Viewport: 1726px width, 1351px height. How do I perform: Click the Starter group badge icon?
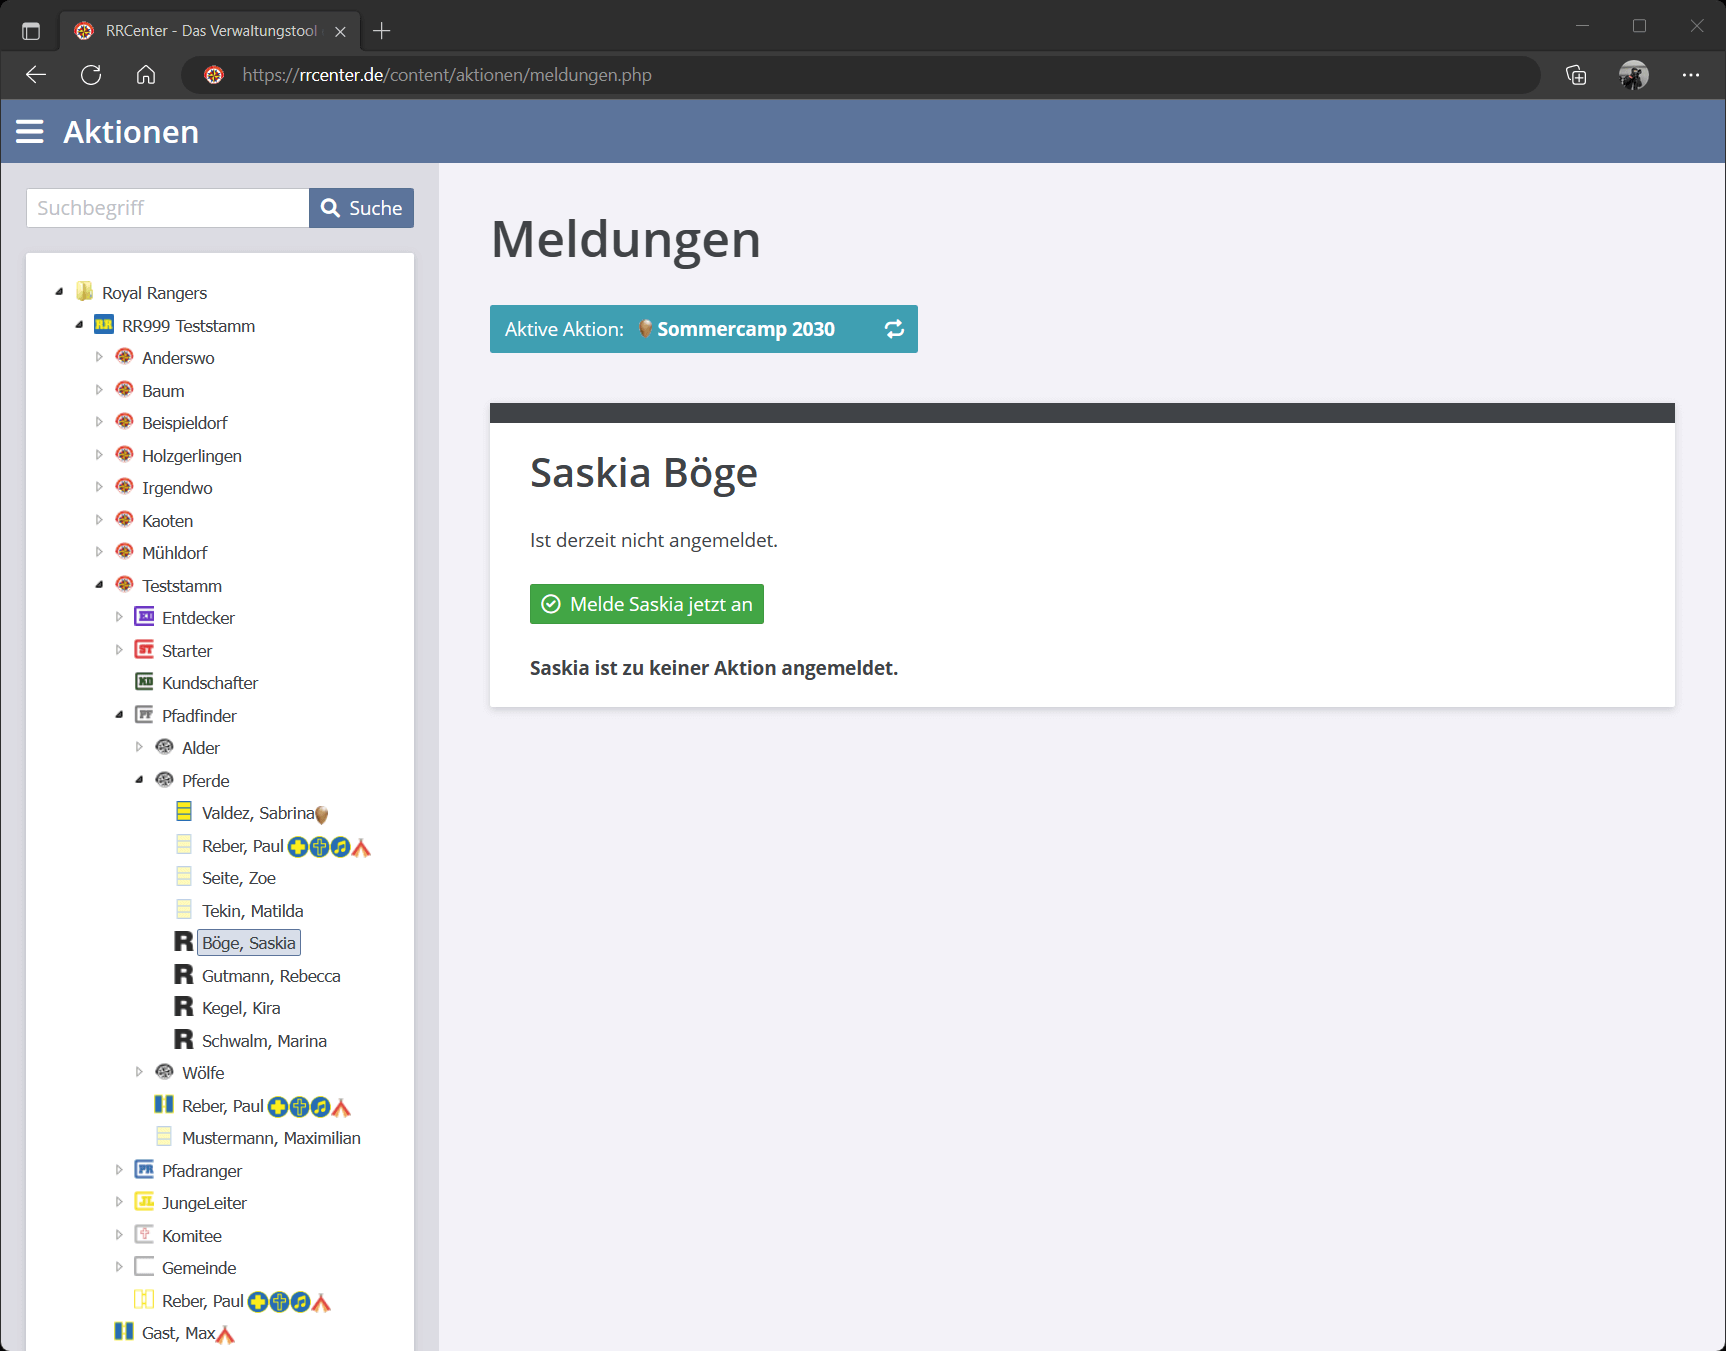(x=145, y=650)
